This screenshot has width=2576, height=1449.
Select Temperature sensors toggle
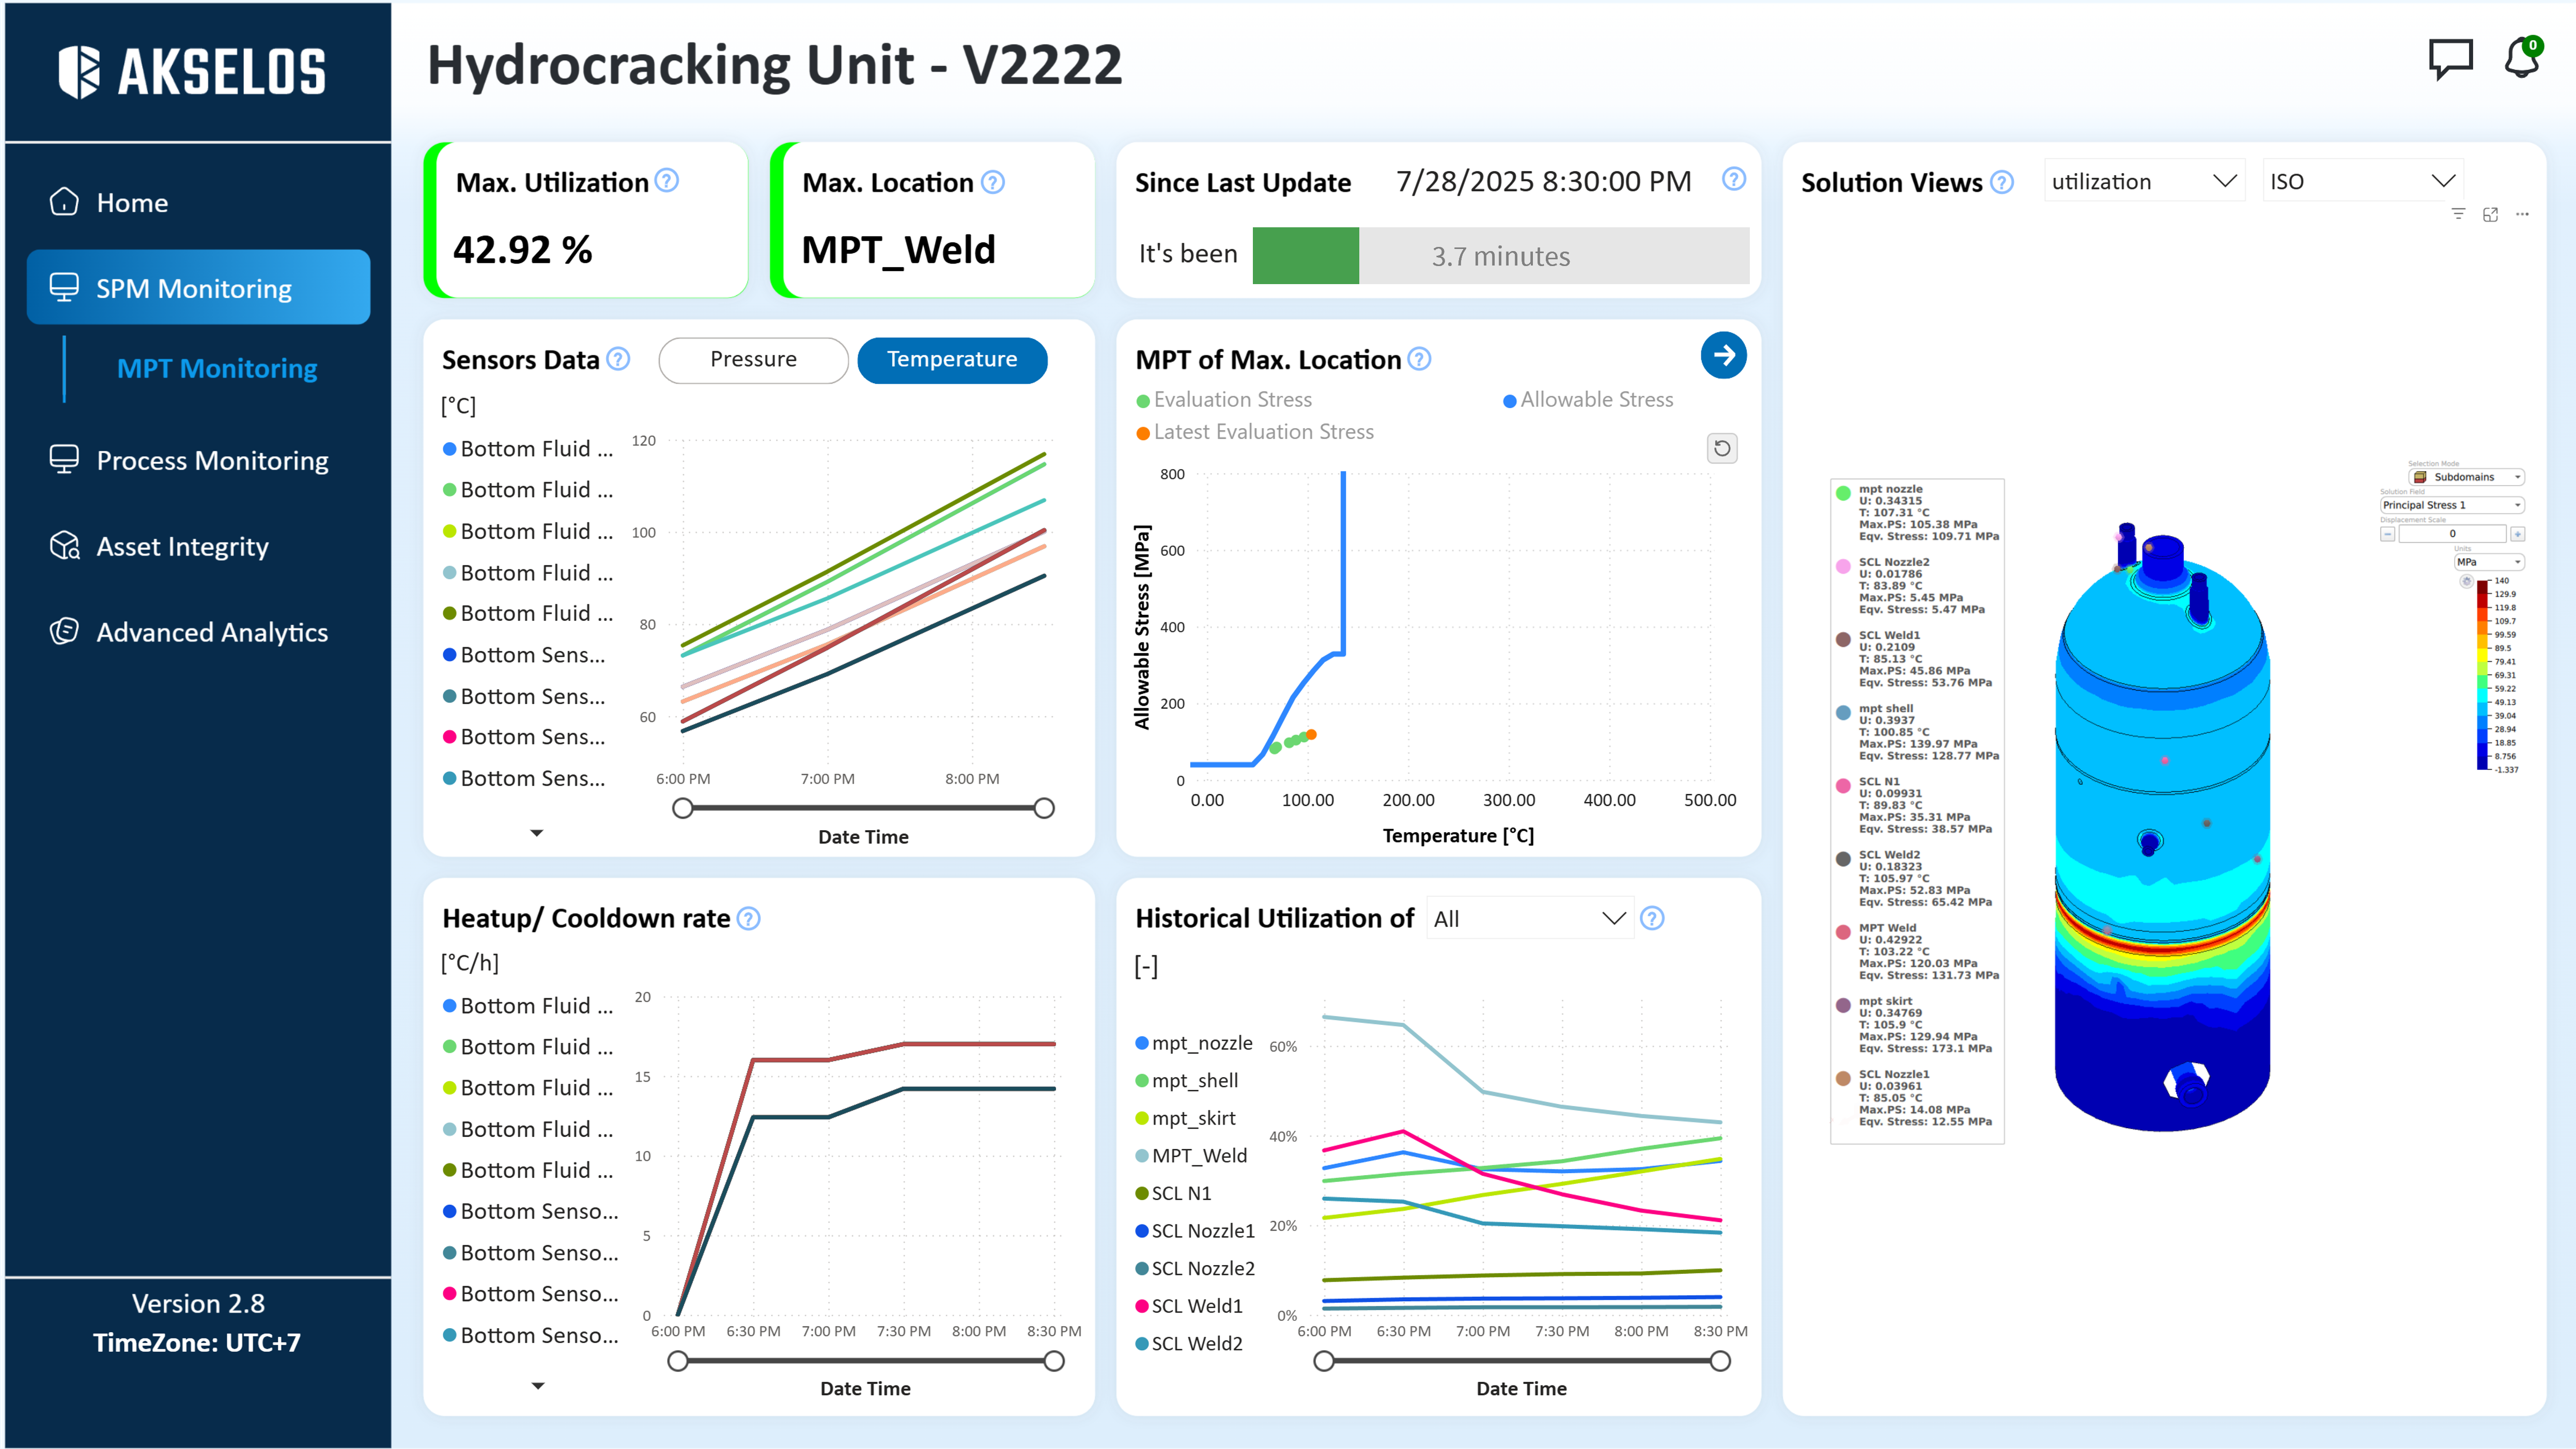point(951,360)
